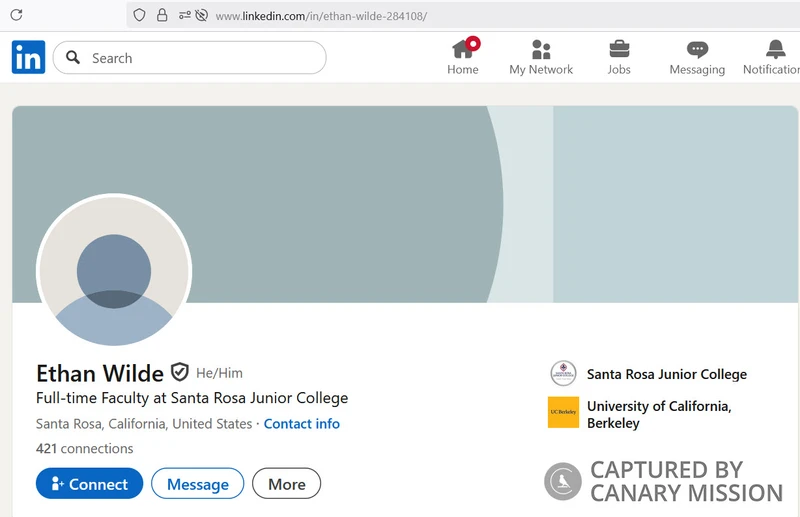
Task: Open Ethan Wilde's profile photo placeholder
Action: (114, 272)
